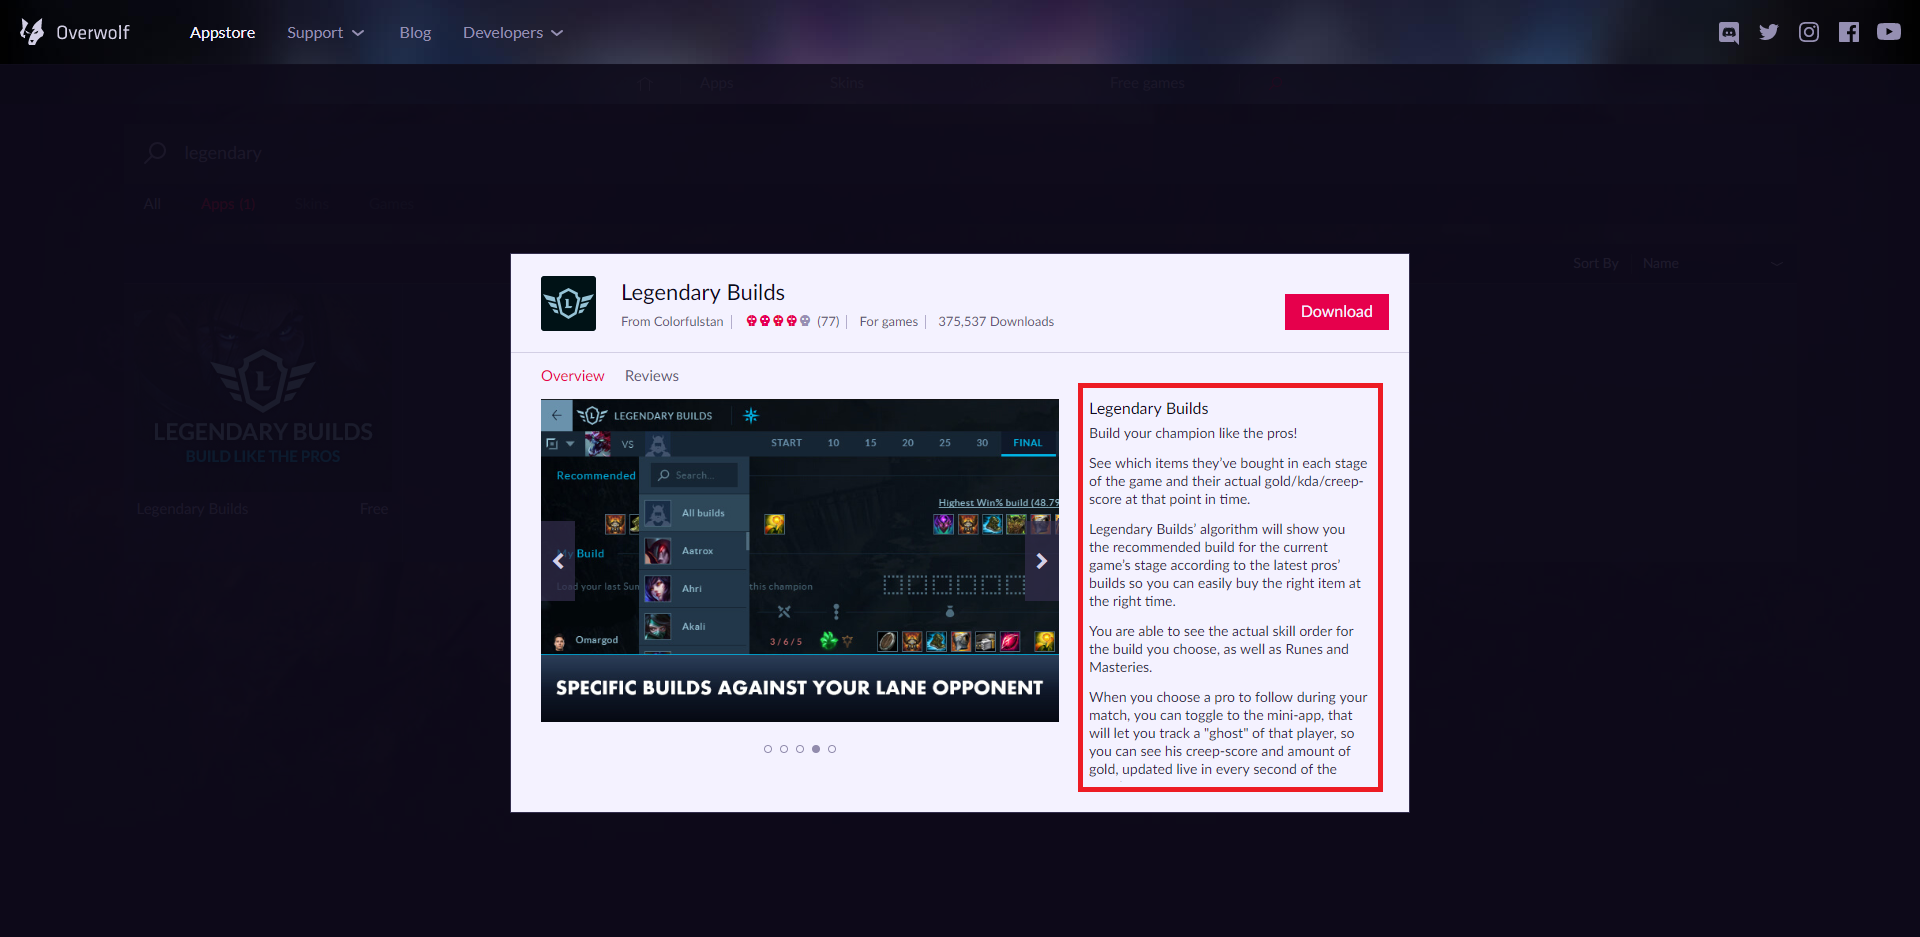Go to next screenshot with right arrow
Viewport: 1920px width, 937px height.
click(1042, 561)
